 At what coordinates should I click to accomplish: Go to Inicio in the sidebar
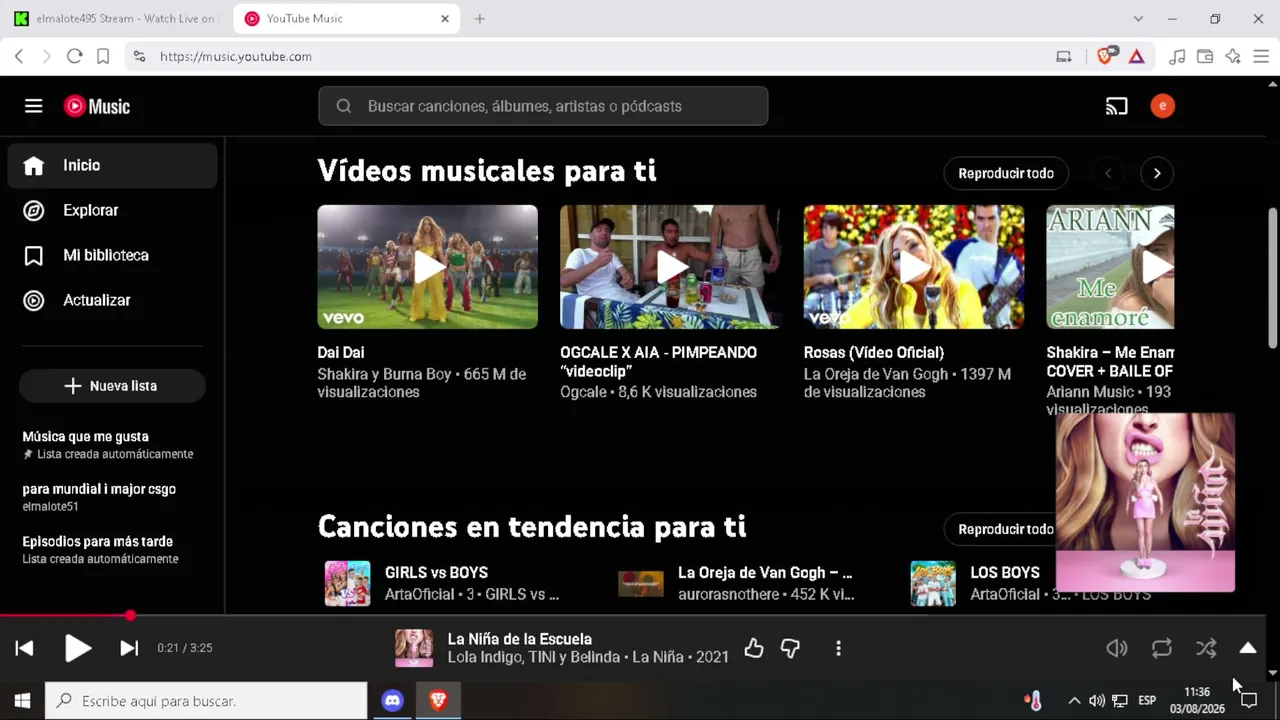pos(112,165)
